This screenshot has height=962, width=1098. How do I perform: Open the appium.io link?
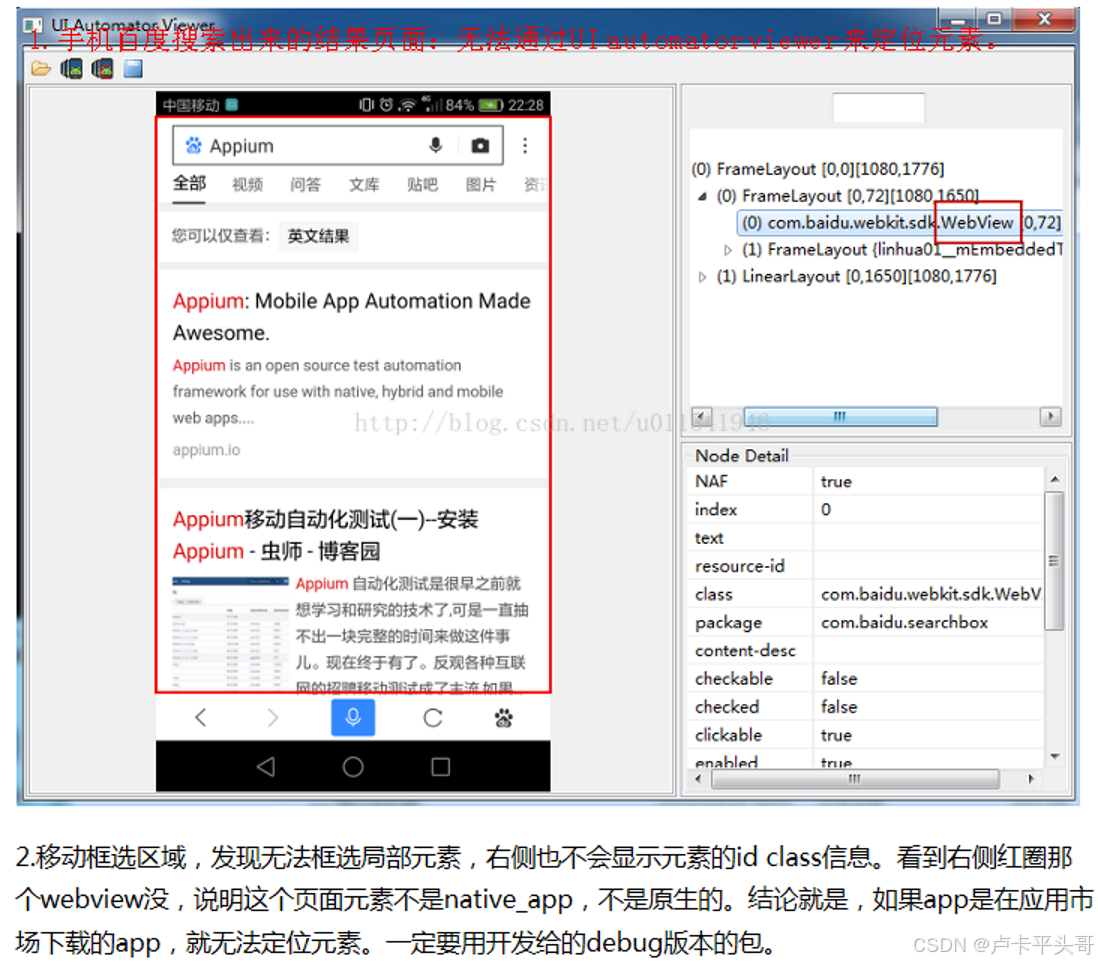(x=207, y=449)
